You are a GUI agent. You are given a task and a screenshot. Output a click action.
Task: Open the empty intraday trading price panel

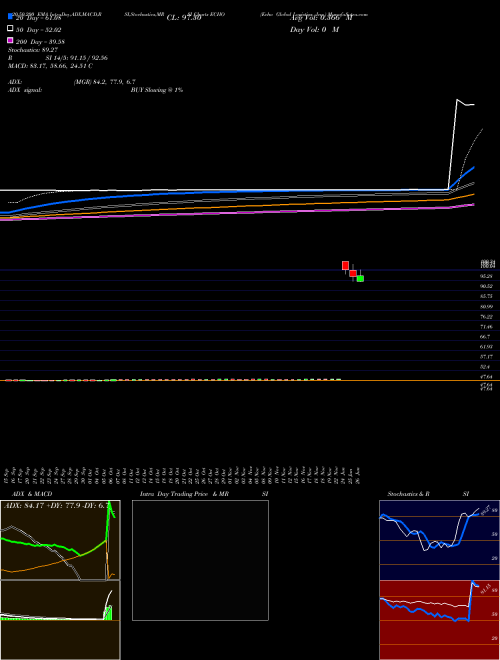[200, 560]
